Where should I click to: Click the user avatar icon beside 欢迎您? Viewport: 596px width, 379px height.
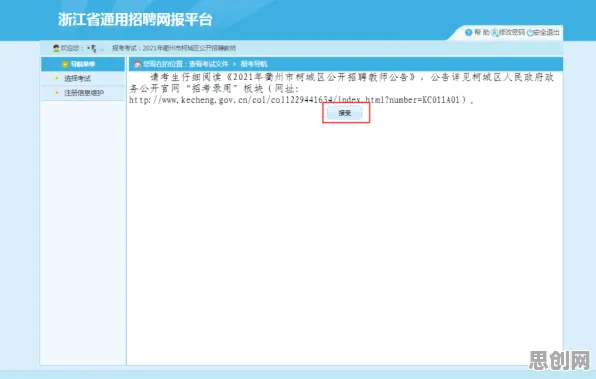click(56, 48)
